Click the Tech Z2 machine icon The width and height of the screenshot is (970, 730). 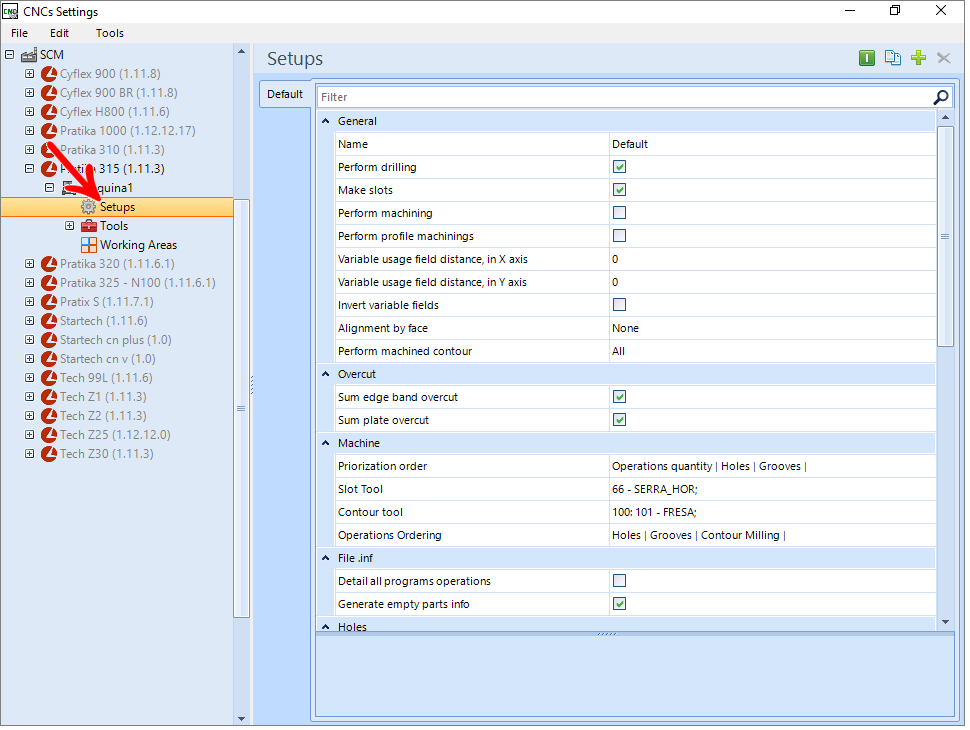point(49,416)
